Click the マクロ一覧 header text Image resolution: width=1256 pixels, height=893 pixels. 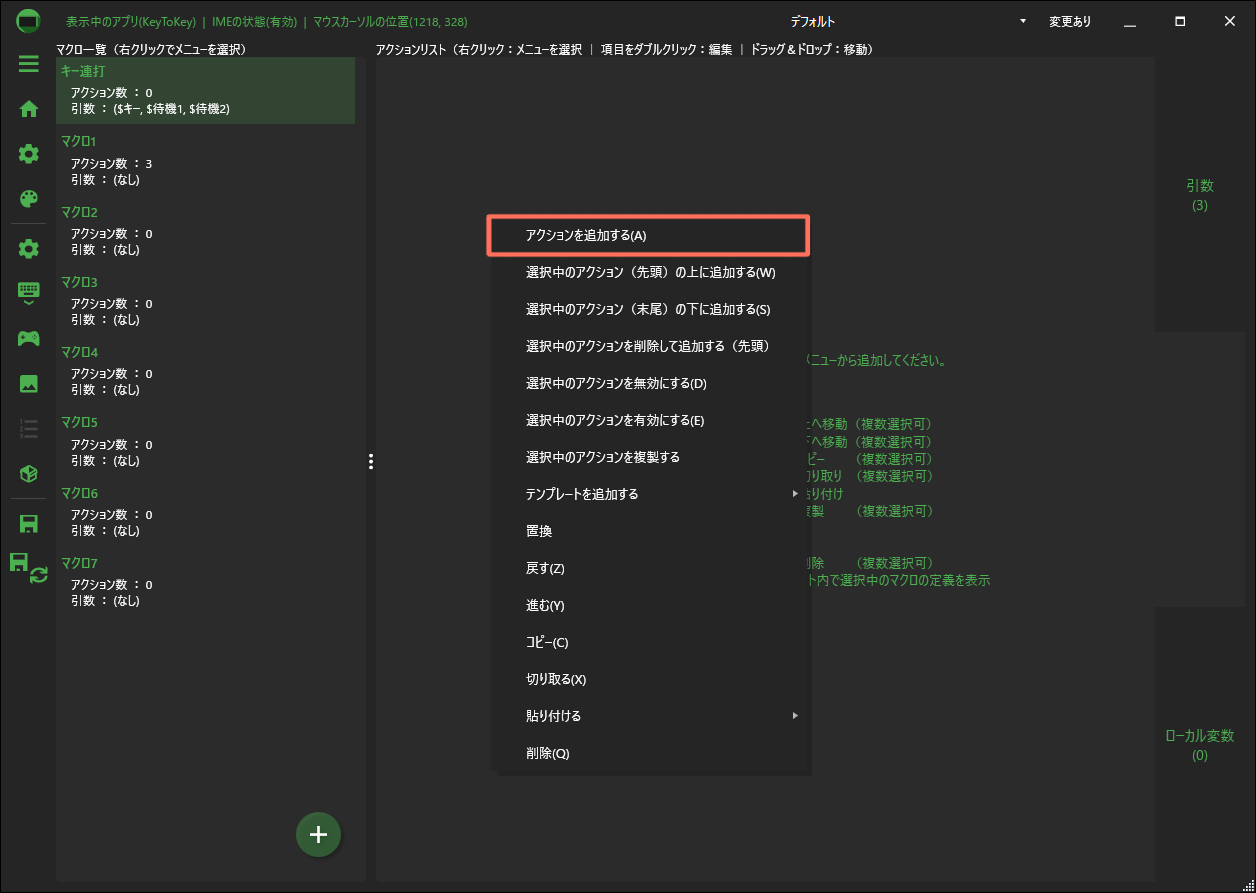point(150,48)
